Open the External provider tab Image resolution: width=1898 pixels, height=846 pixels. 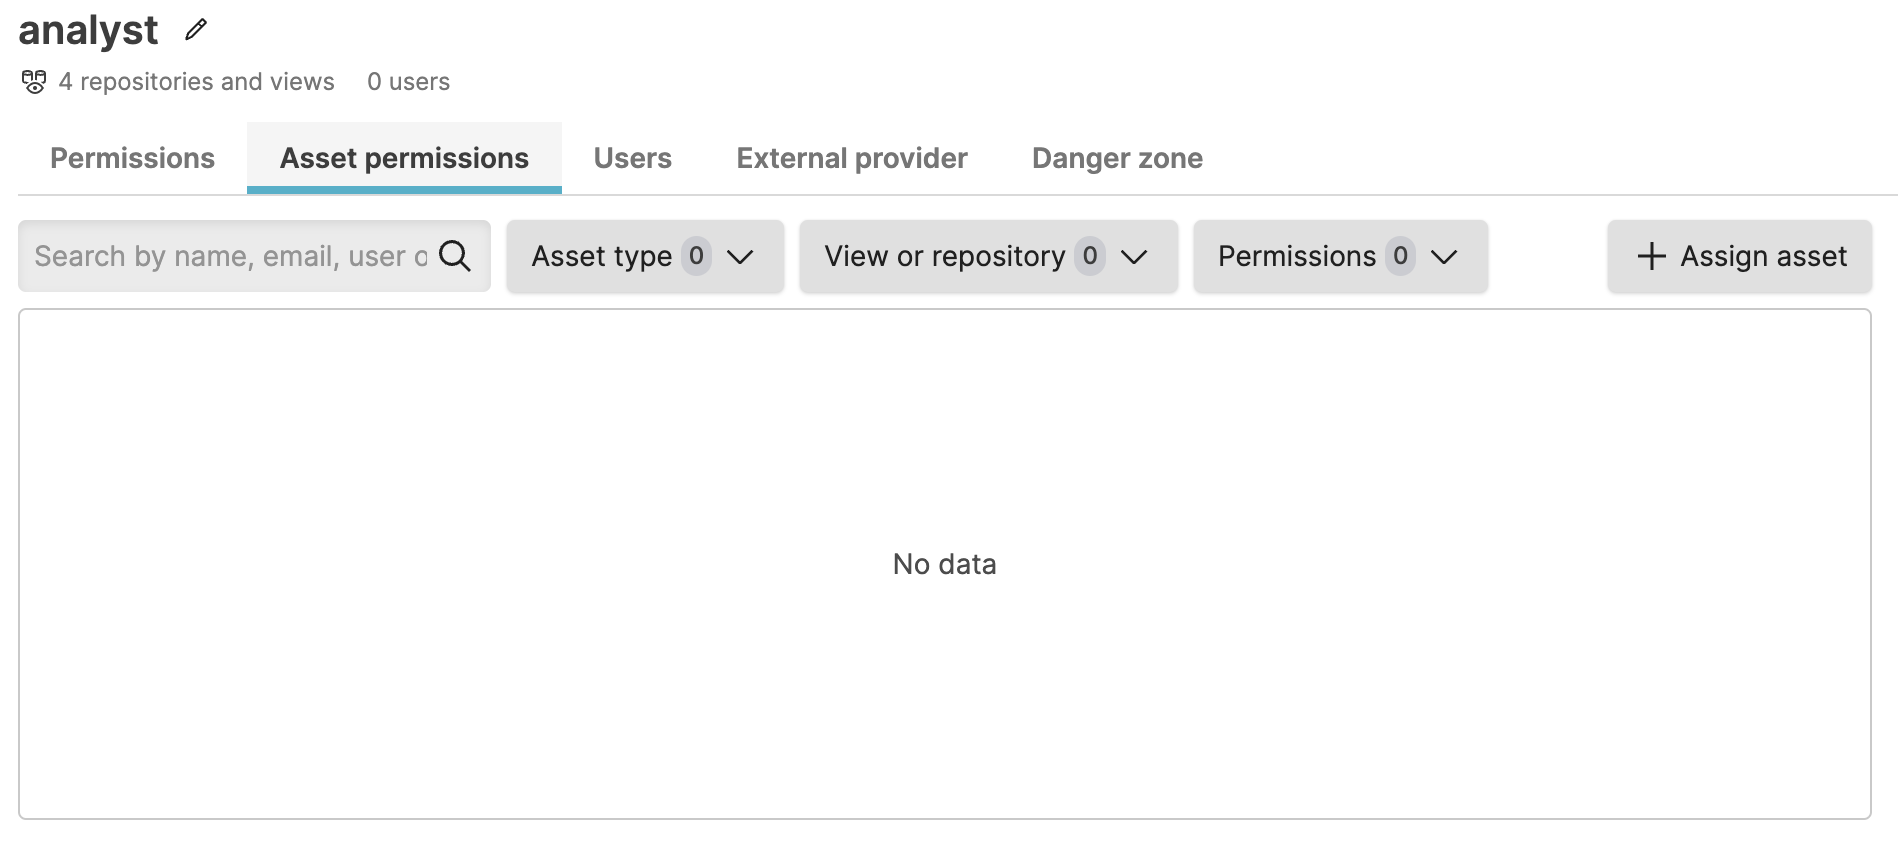click(x=851, y=158)
